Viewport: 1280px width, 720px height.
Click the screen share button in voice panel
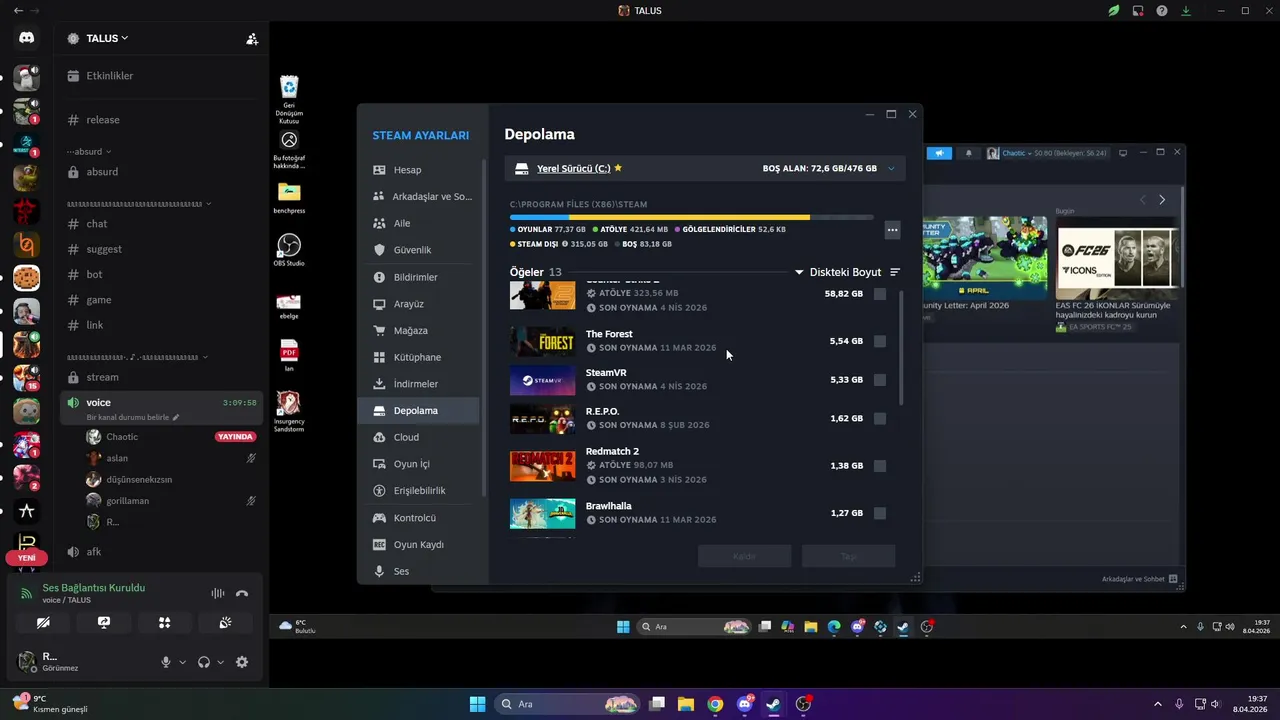point(104,622)
